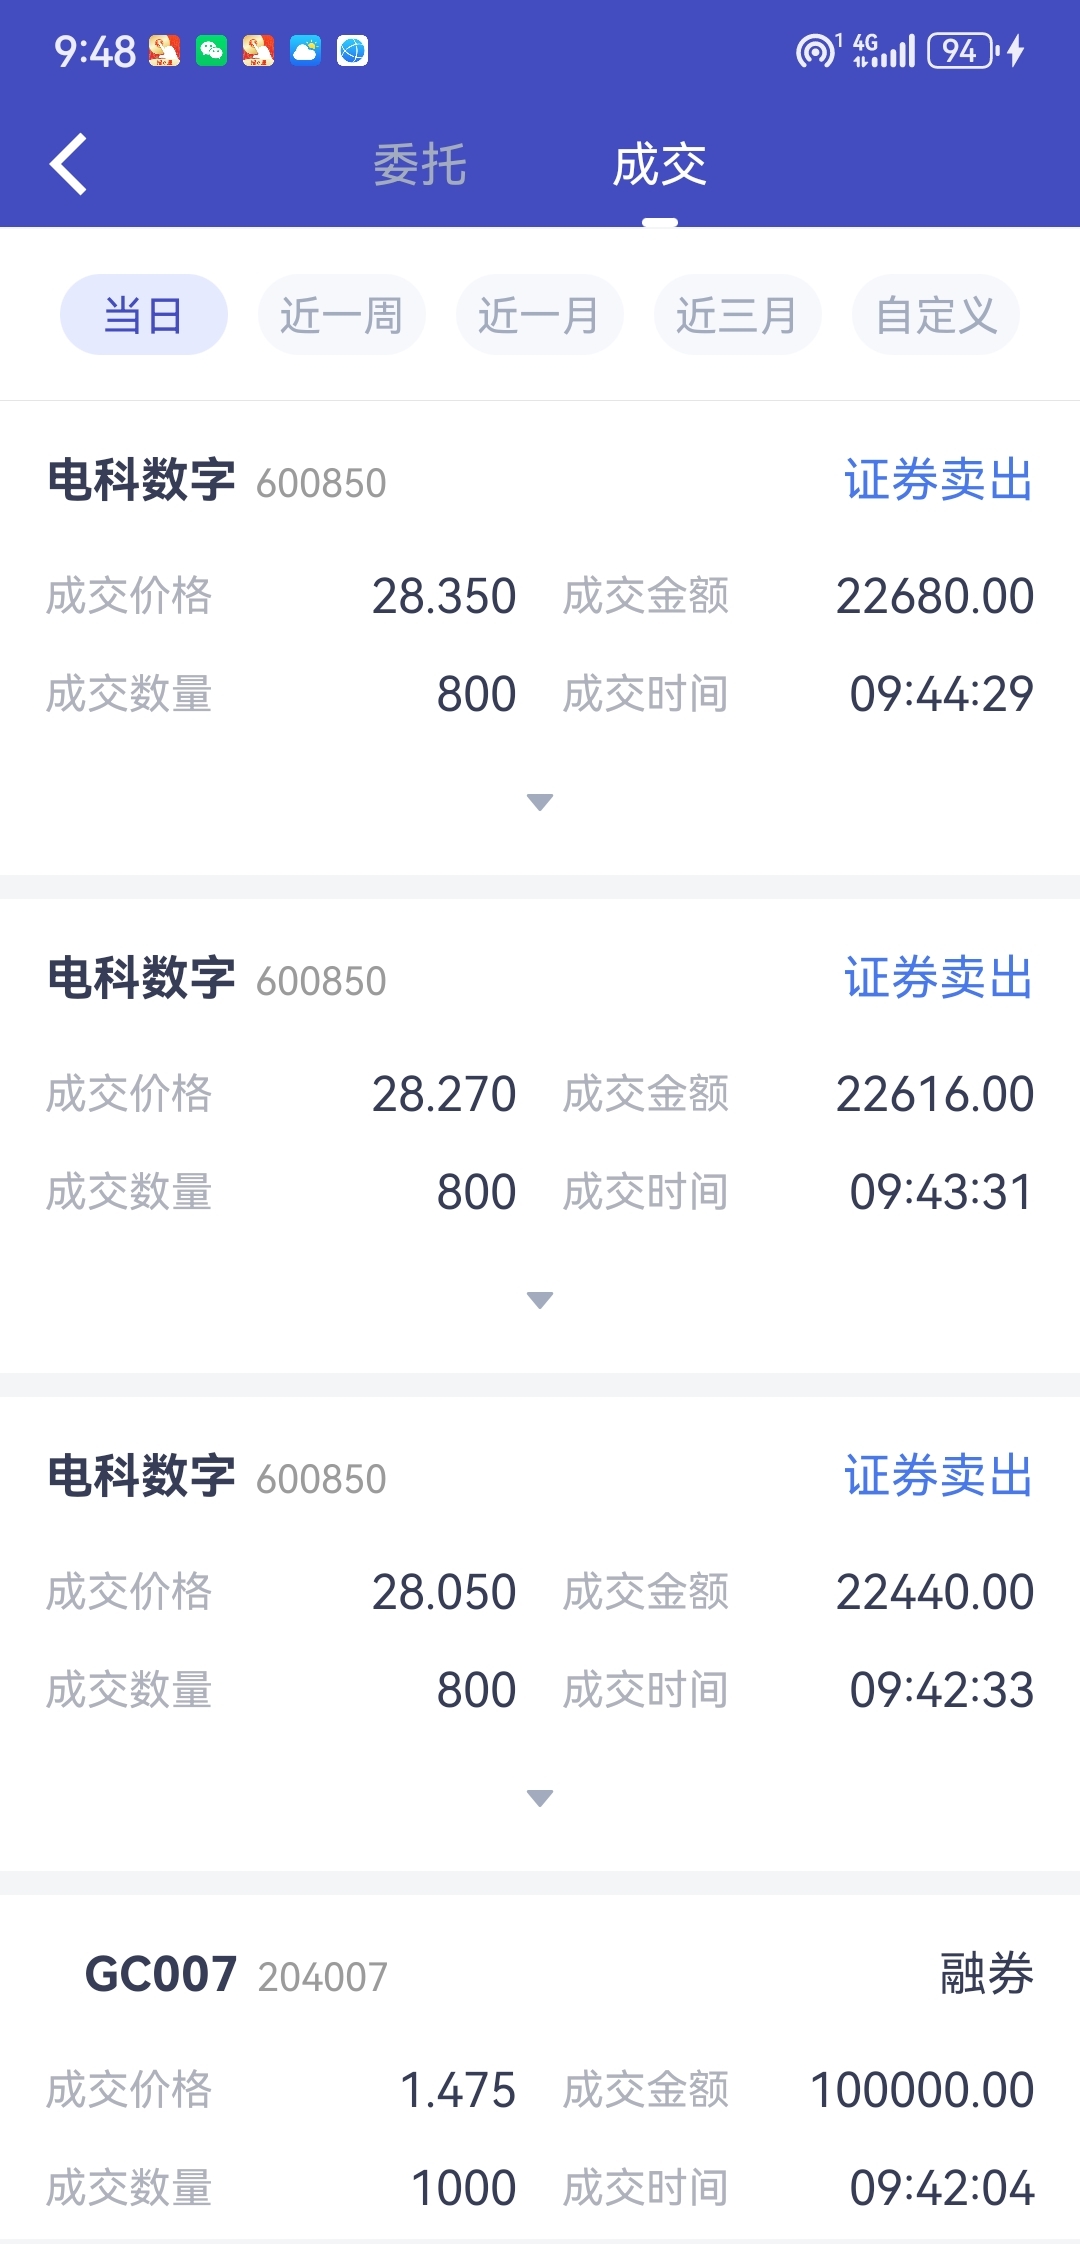Open the GC007 204007 trade record
Viewport: 1080px width, 2244px height.
pos(540,2070)
